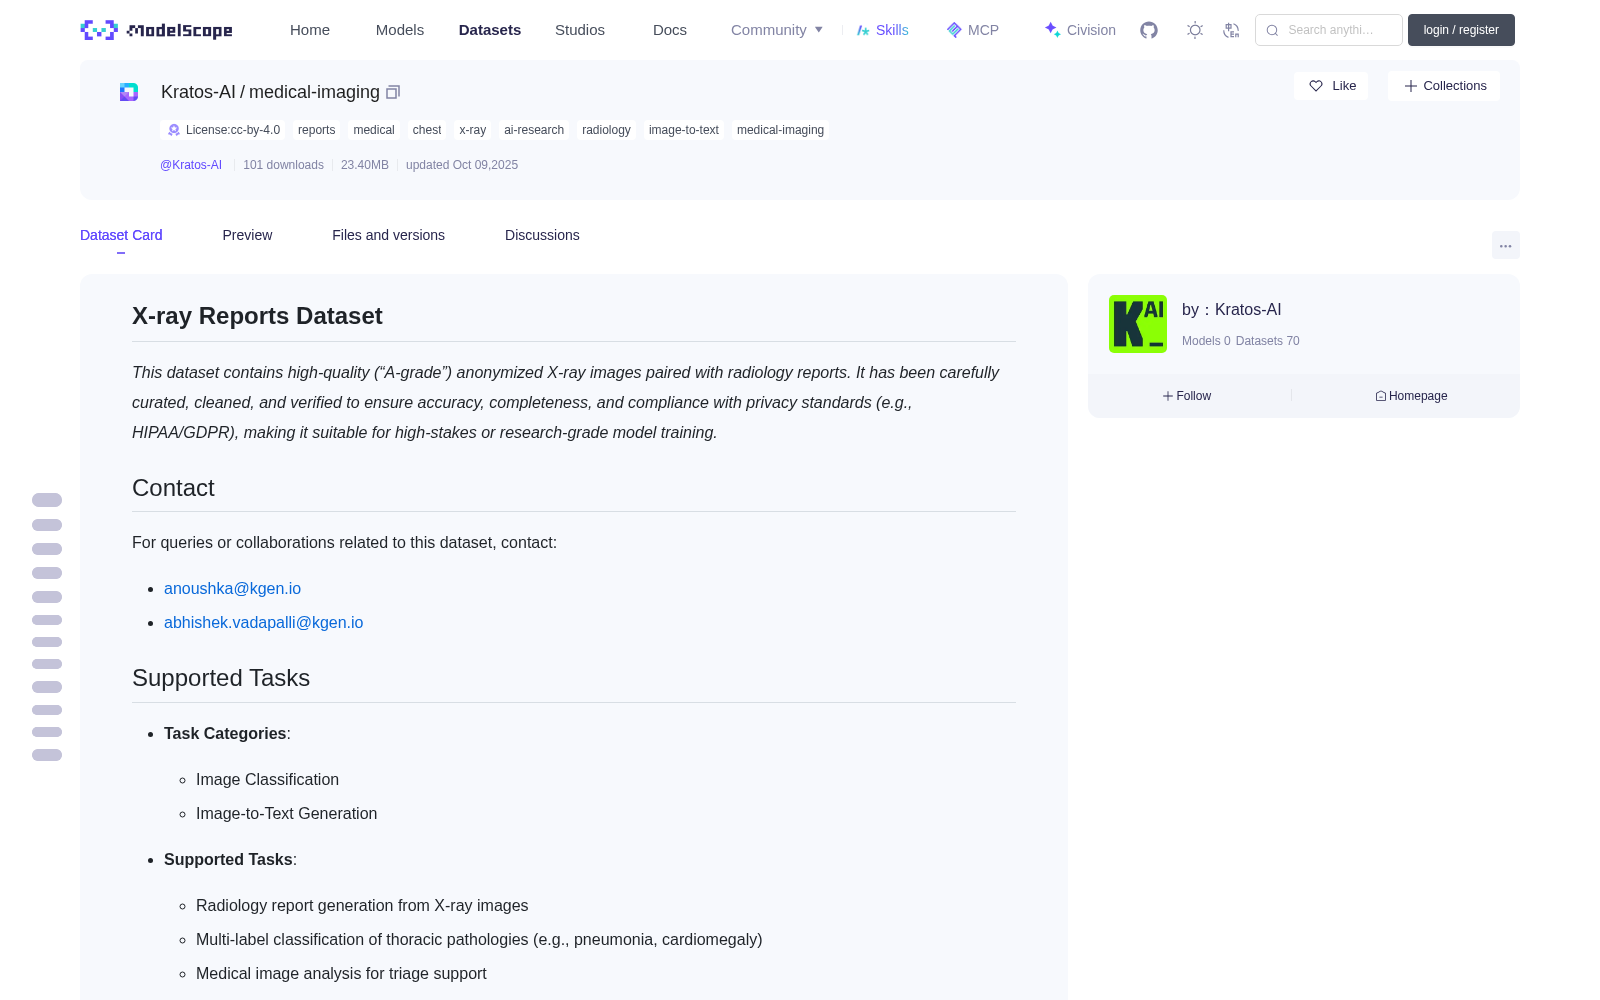Expand the Community dropdown menu

(777, 30)
